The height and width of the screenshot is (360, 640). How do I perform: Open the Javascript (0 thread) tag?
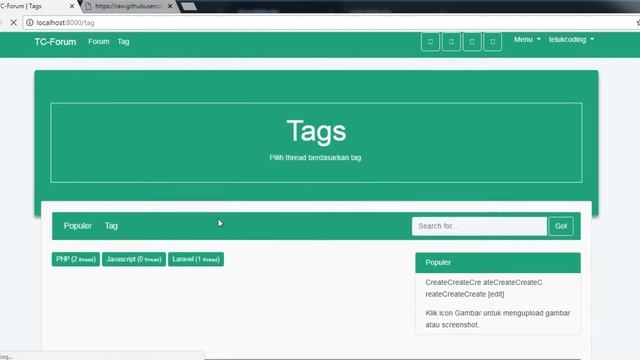click(134, 259)
